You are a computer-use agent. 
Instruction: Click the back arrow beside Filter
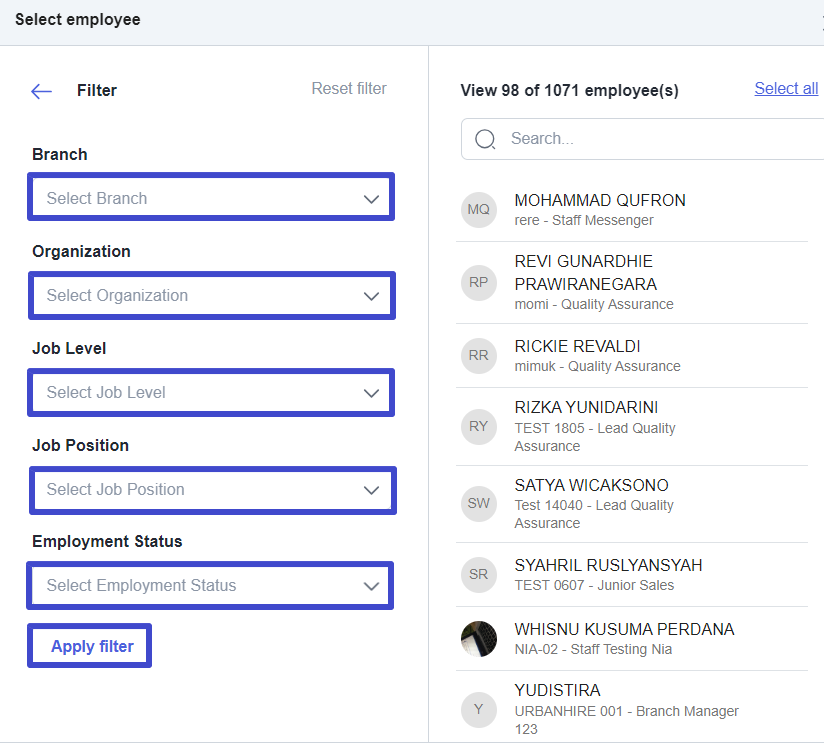[41, 91]
